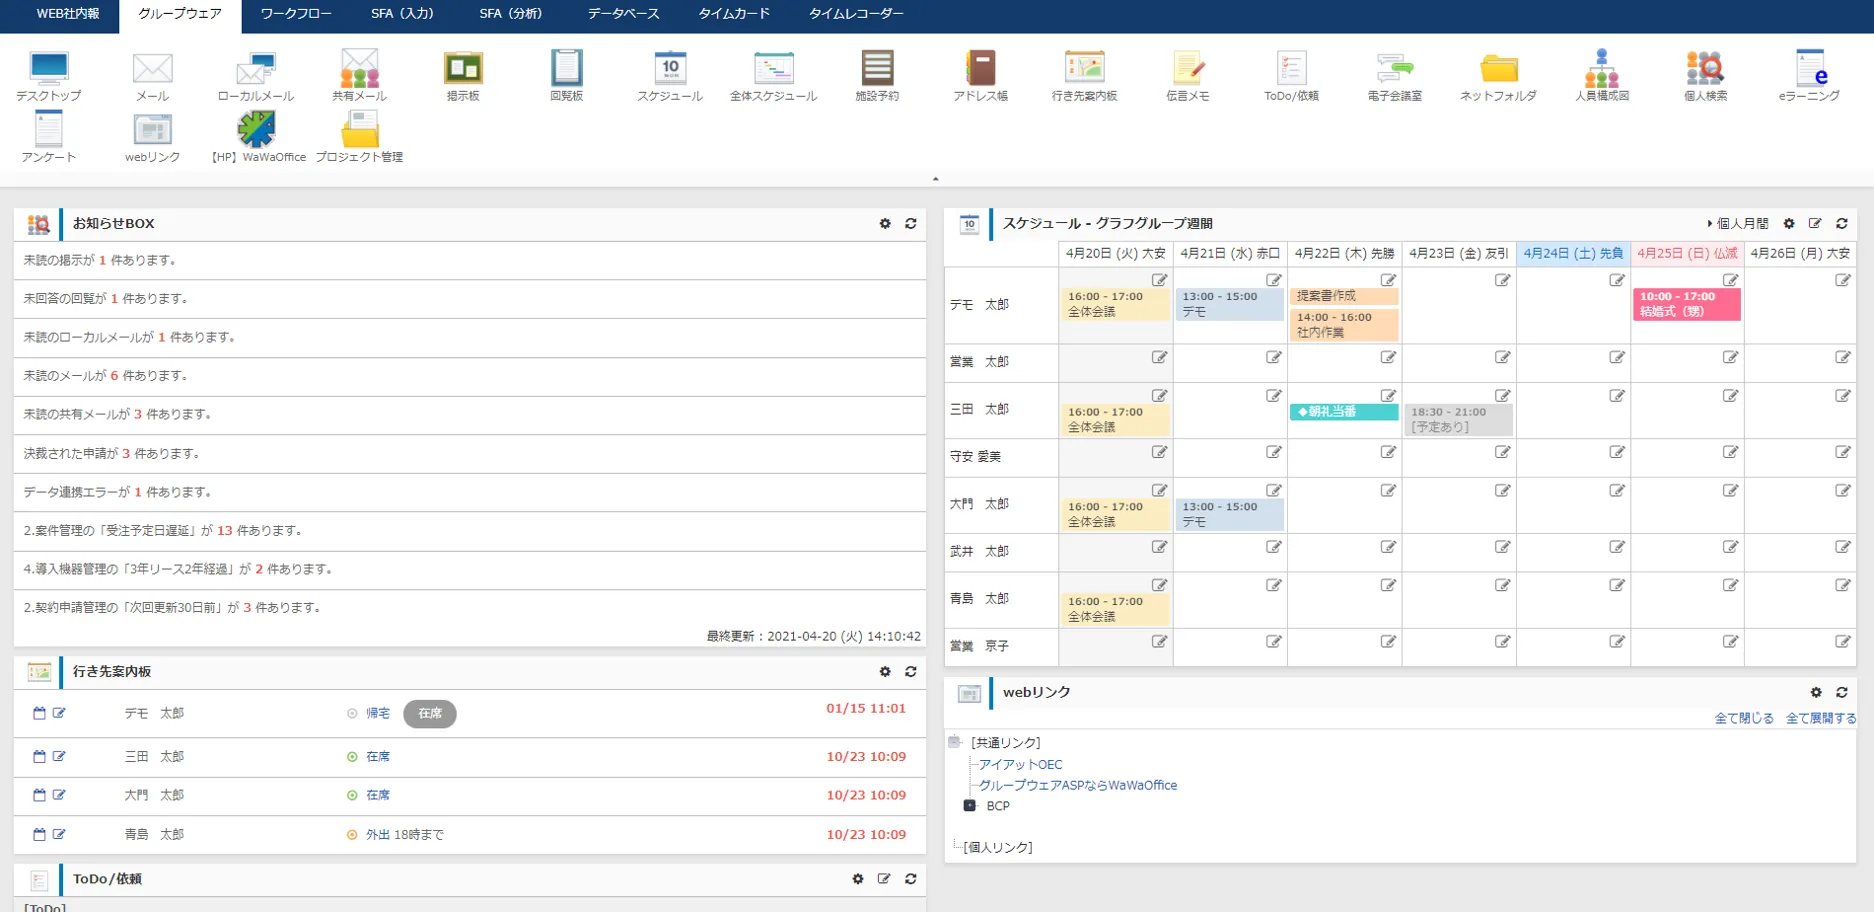Click edit icon in ToDo/依頼 panel header
The width and height of the screenshot is (1874, 912).
click(x=884, y=879)
